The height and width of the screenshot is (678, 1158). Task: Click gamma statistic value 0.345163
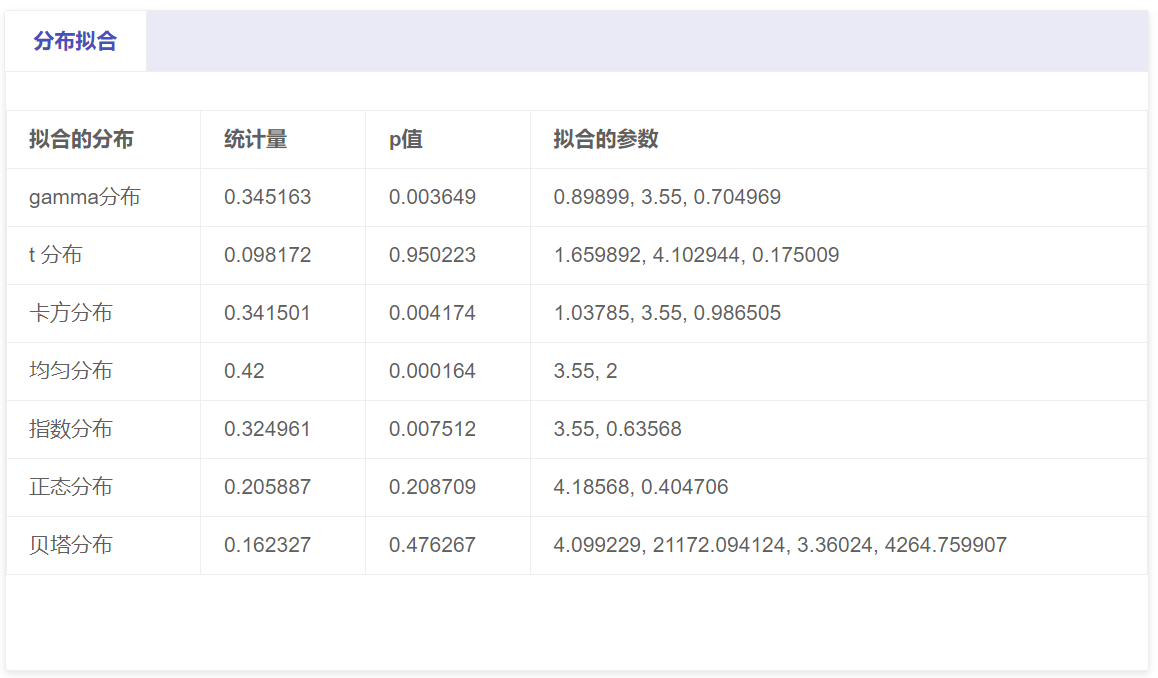(x=267, y=197)
